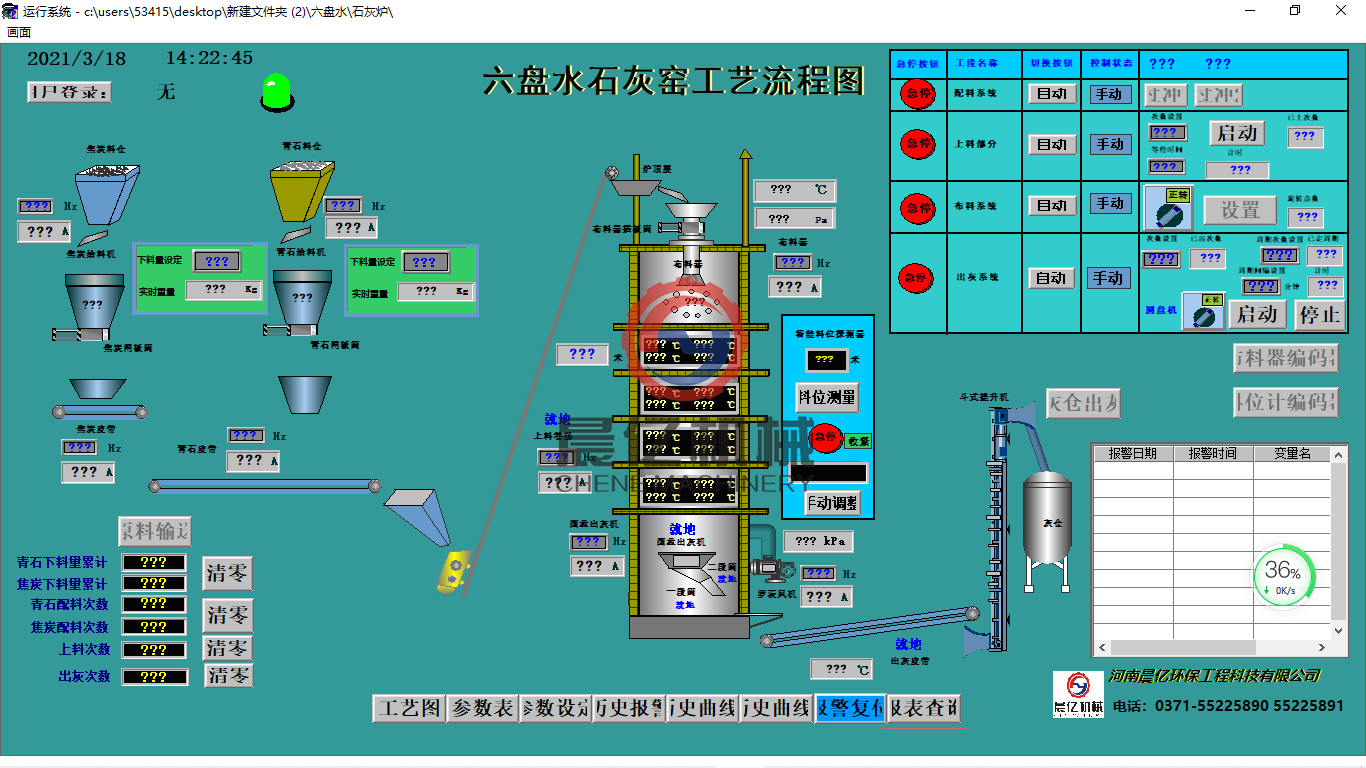The image size is (1366, 768).
Task: Click the 下料量设定 input for 焦炭
Action: (217, 262)
